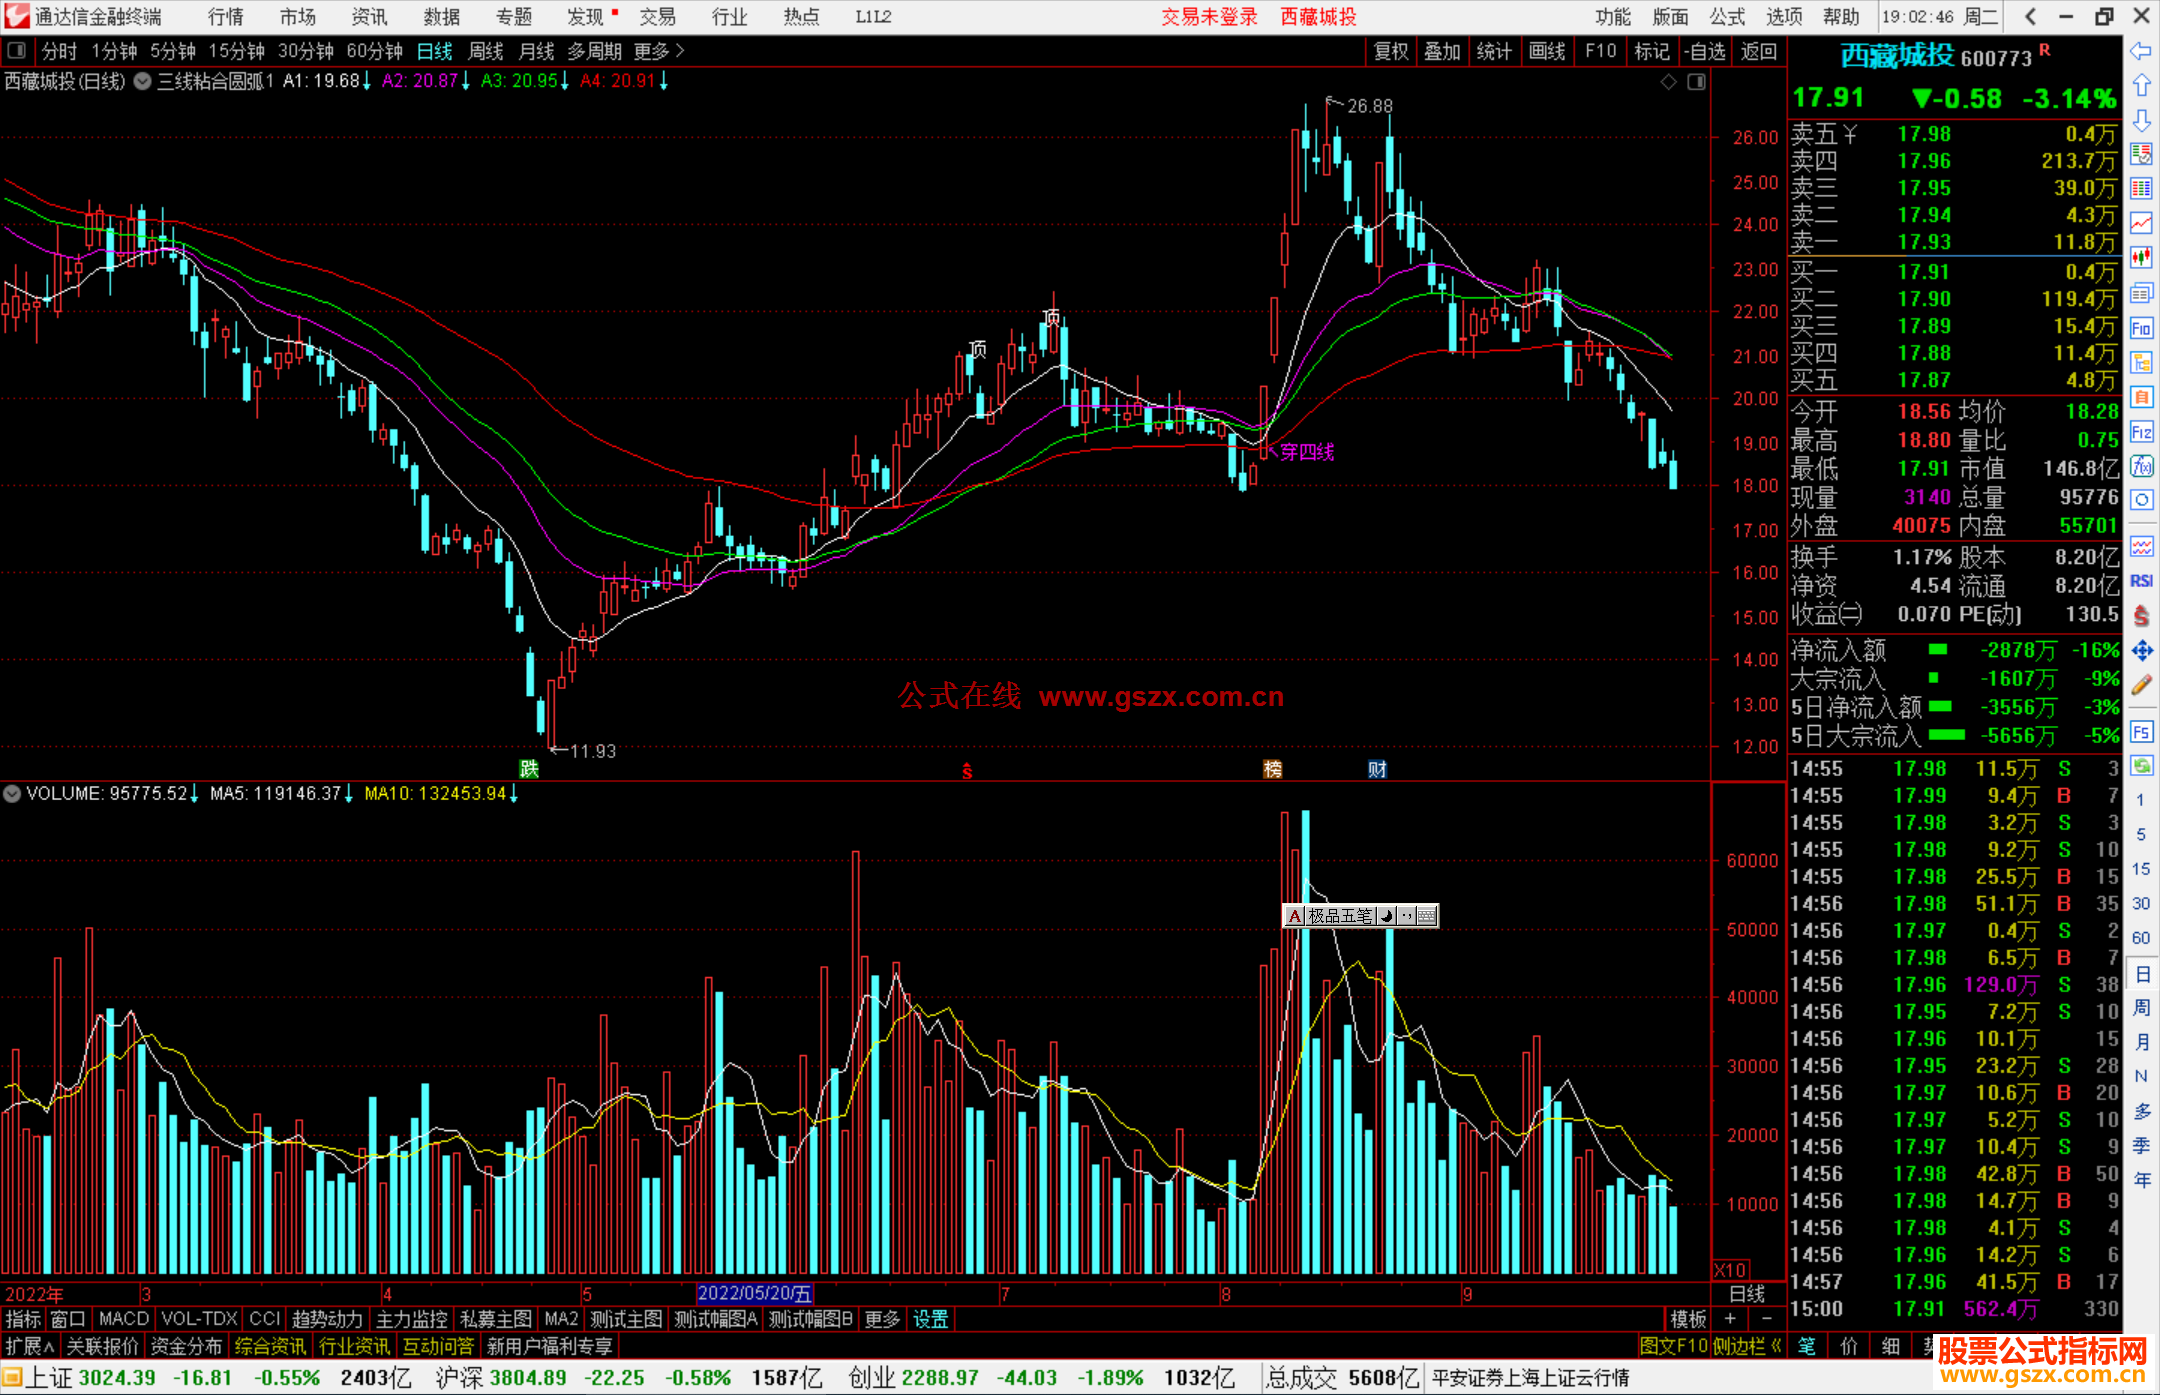This screenshot has height=1395, width=2160.
Task: Open the 公式 menu
Action: [x=1727, y=17]
